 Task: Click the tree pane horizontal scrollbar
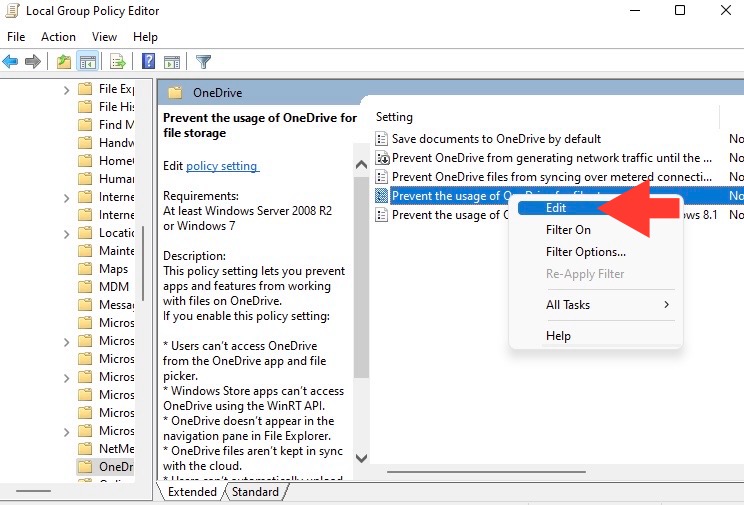point(33,491)
